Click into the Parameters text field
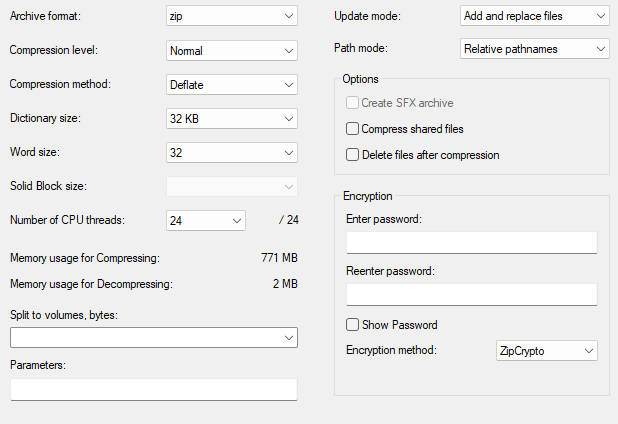Image resolution: width=618 pixels, height=424 pixels. [154, 389]
